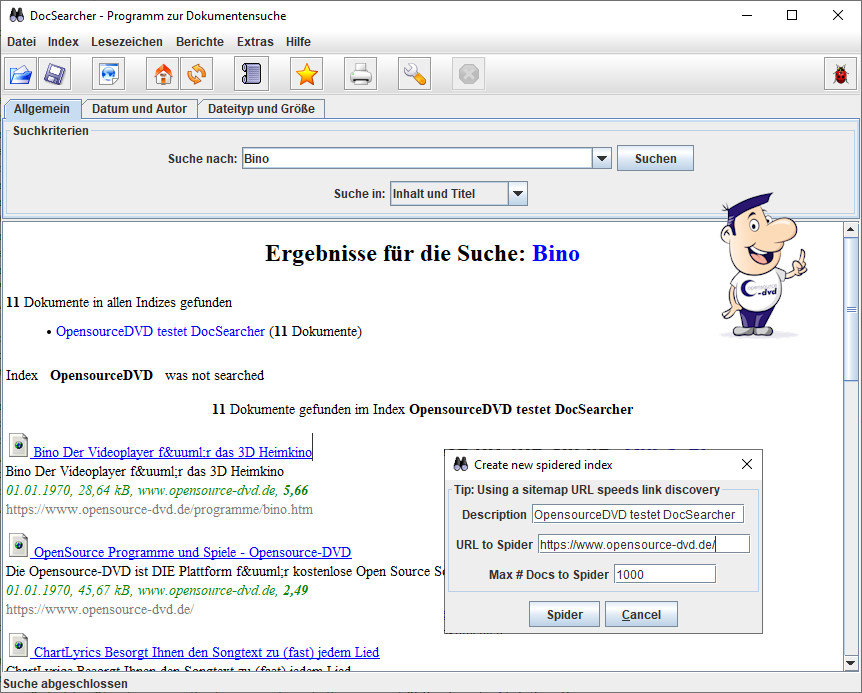Click the 'Max # Docs to Spider' field
This screenshot has height=693, width=862.
point(664,574)
